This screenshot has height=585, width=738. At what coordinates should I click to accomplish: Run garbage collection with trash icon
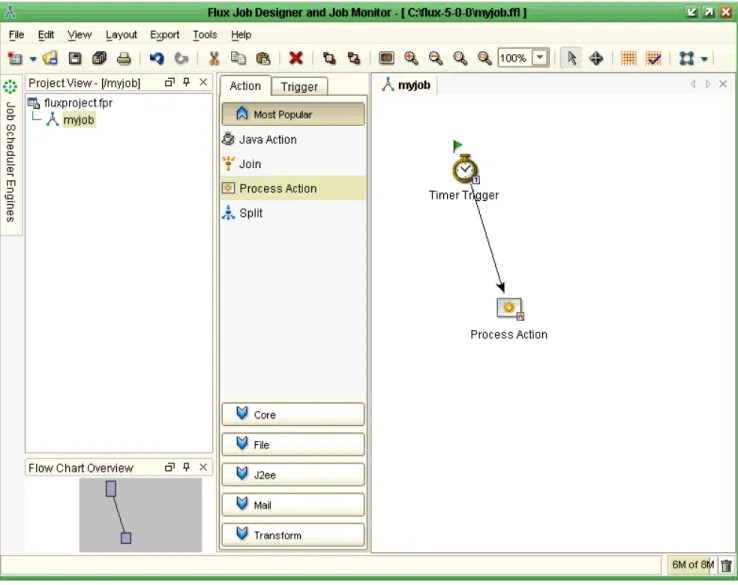(x=726, y=565)
